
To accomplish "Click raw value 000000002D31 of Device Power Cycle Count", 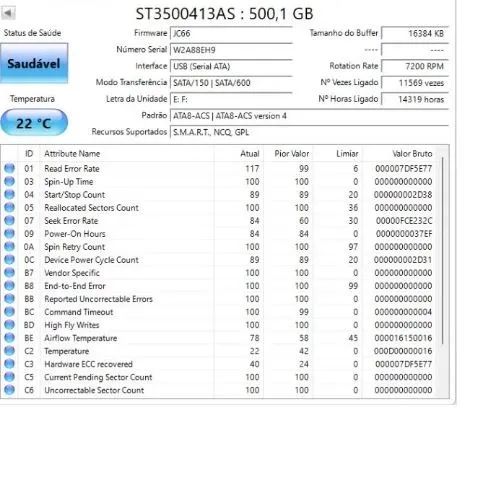I will [x=403, y=260].
